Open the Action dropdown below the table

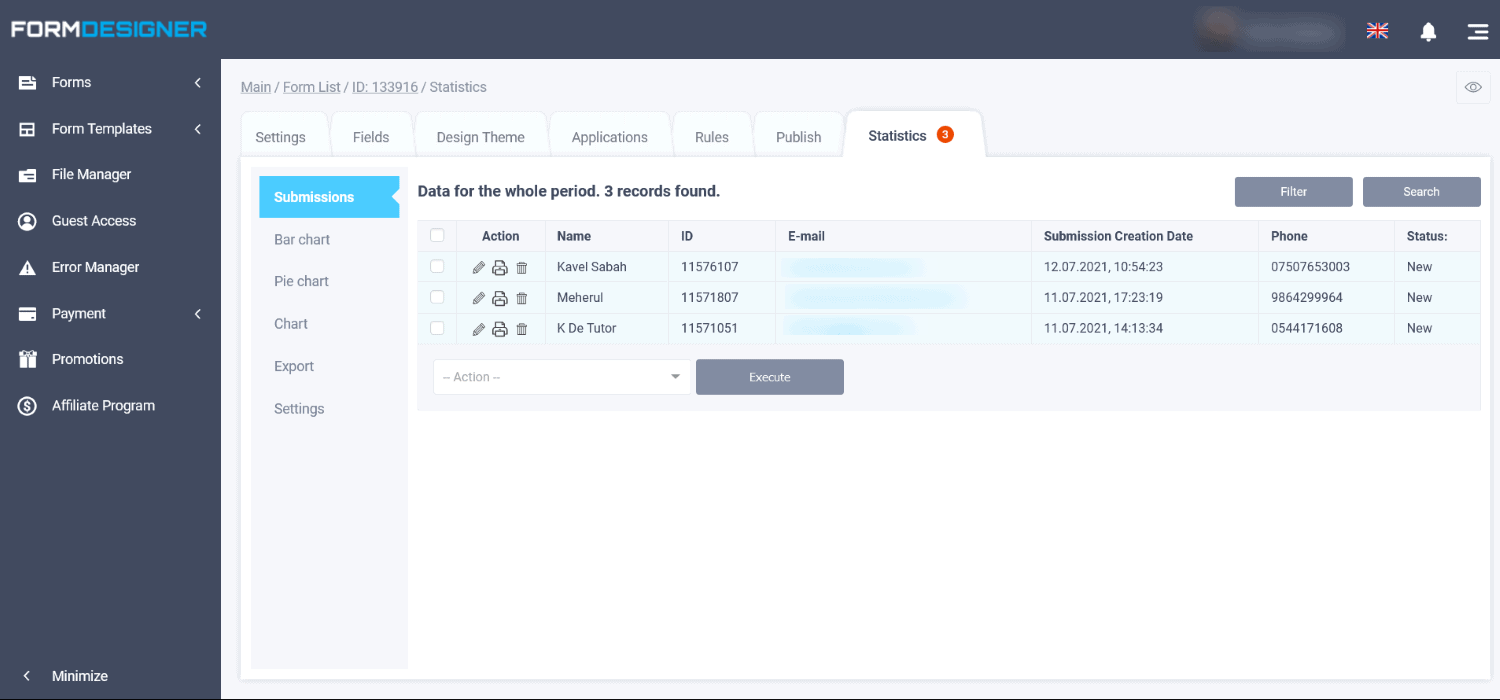pos(561,377)
